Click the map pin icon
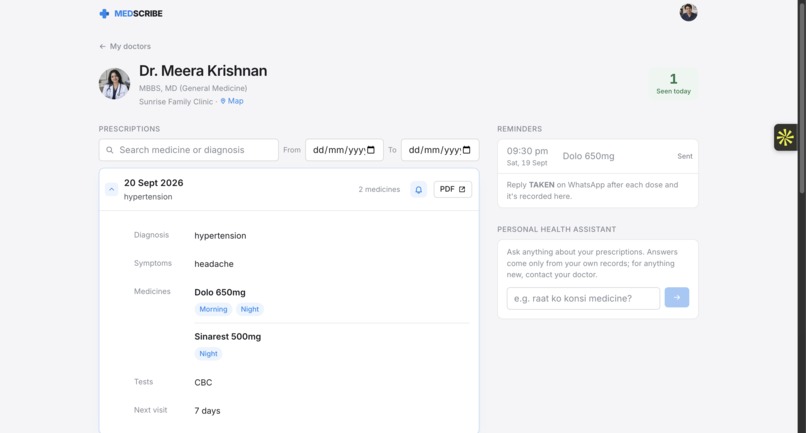Viewport: 806px width, 433px height. tap(223, 101)
